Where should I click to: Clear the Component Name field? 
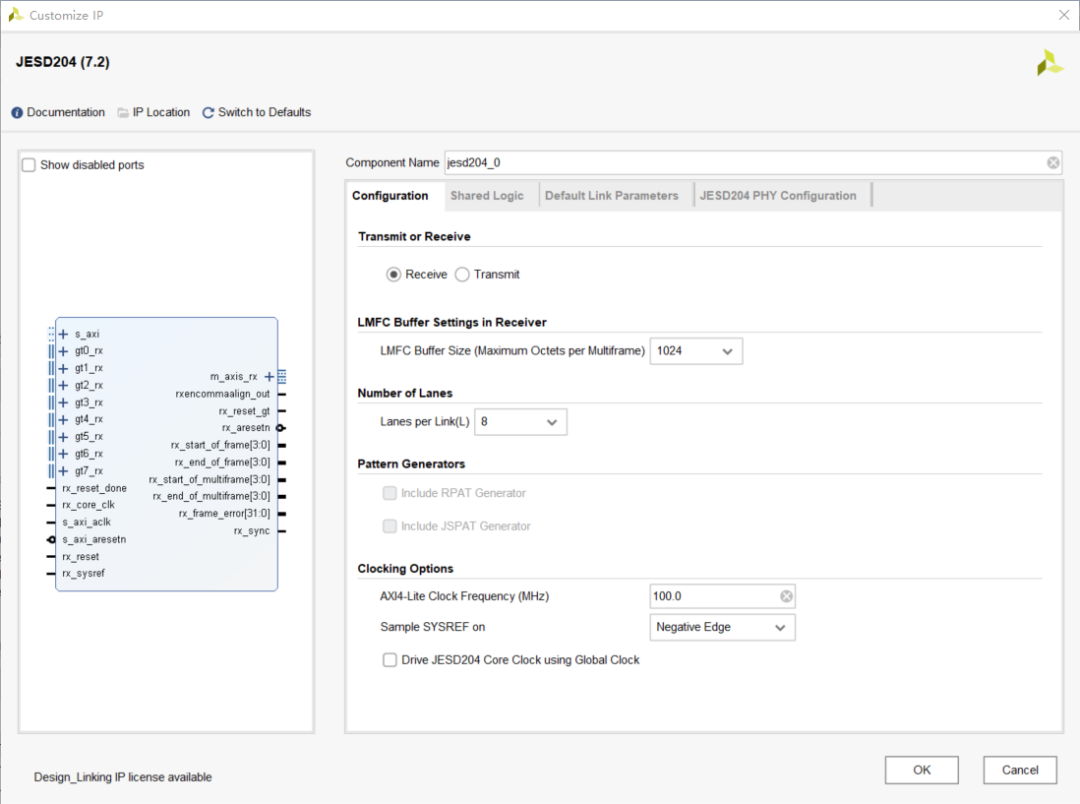[1053, 163]
